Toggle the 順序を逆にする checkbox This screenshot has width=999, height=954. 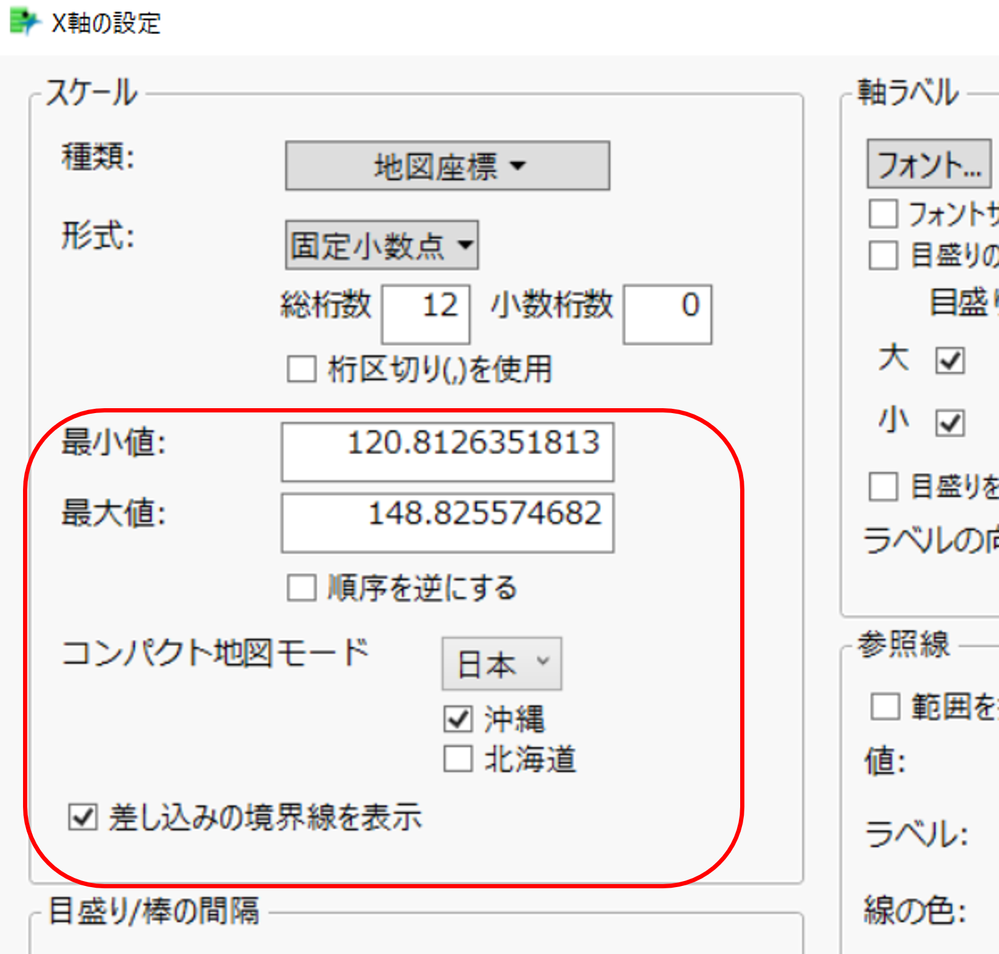301,588
